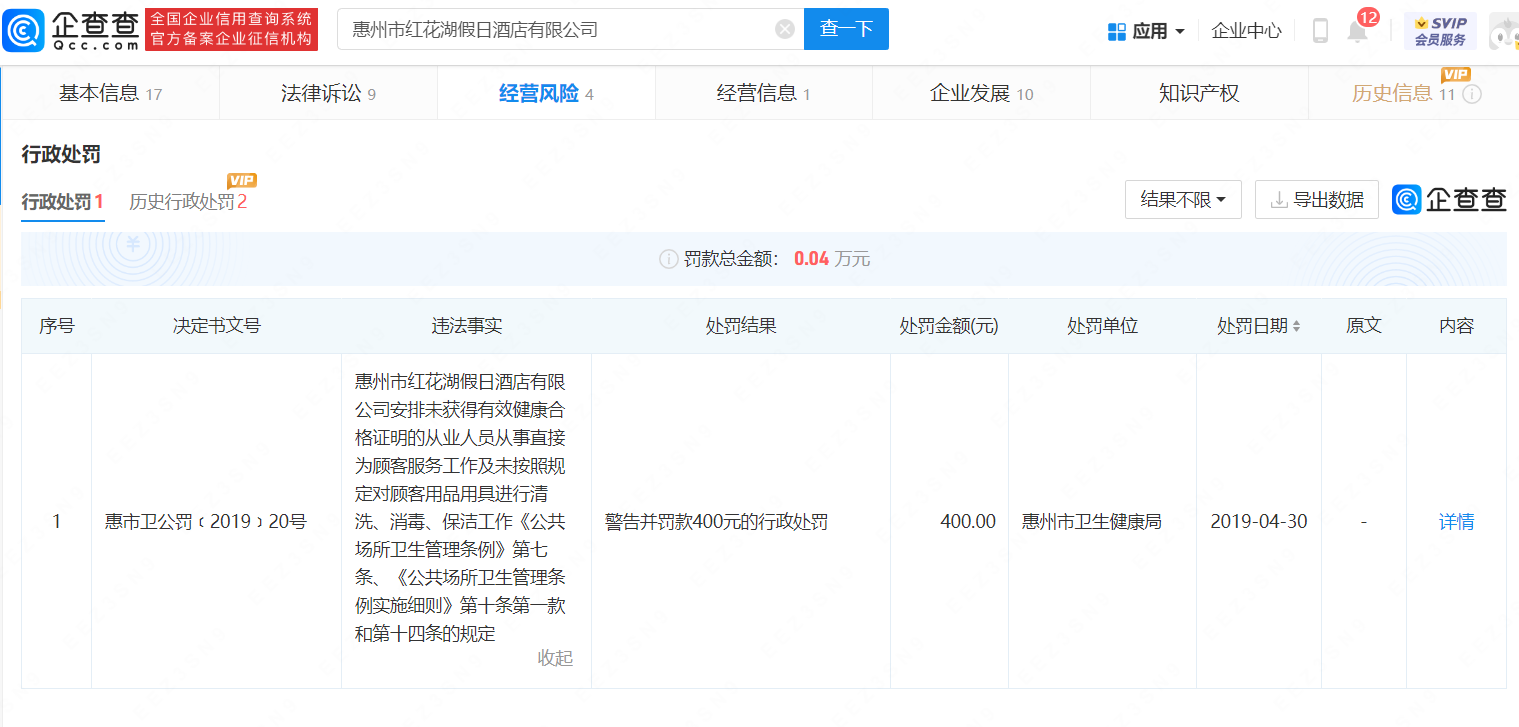
Task: Collapse violation text with 收起
Action: [x=555, y=657]
